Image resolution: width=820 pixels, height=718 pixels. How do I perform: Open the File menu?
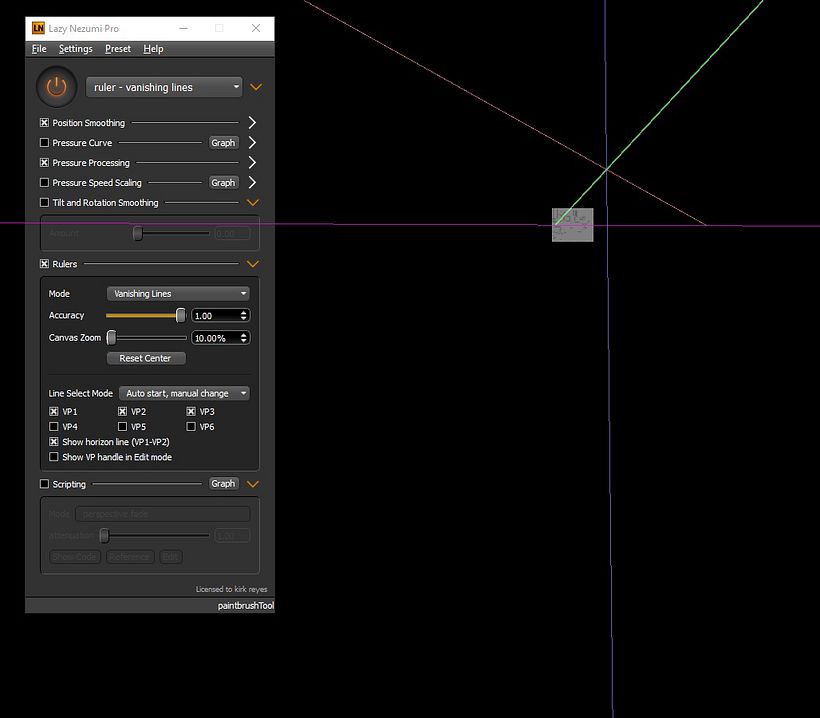click(x=39, y=49)
